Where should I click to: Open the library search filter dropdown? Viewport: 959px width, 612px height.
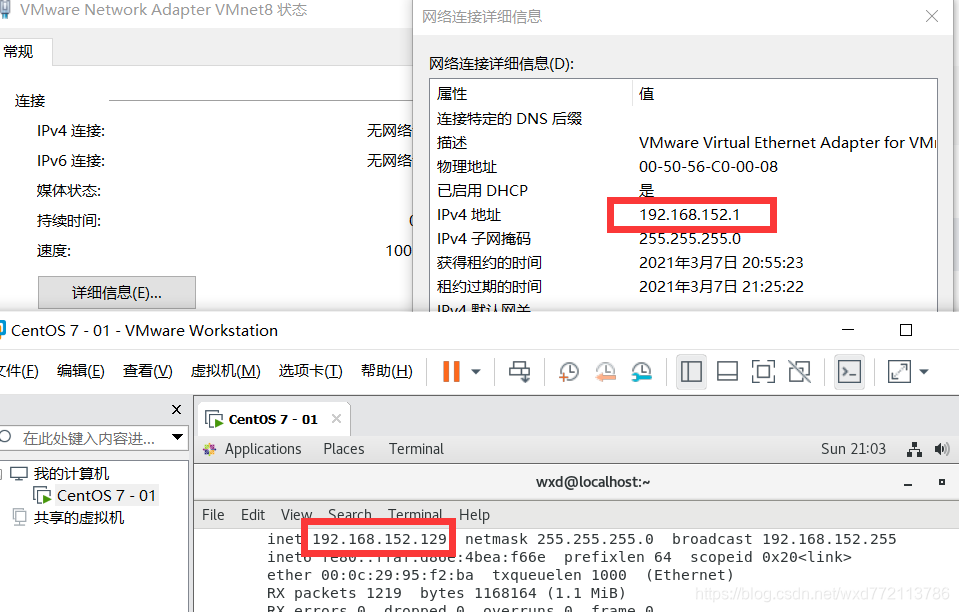coord(177,437)
